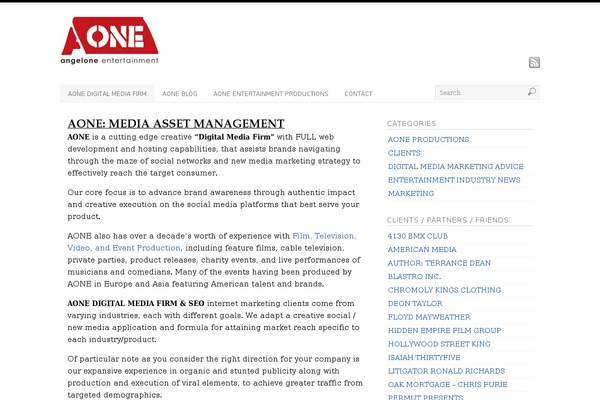Visit Hidden Empire Film Group link

[444, 330]
